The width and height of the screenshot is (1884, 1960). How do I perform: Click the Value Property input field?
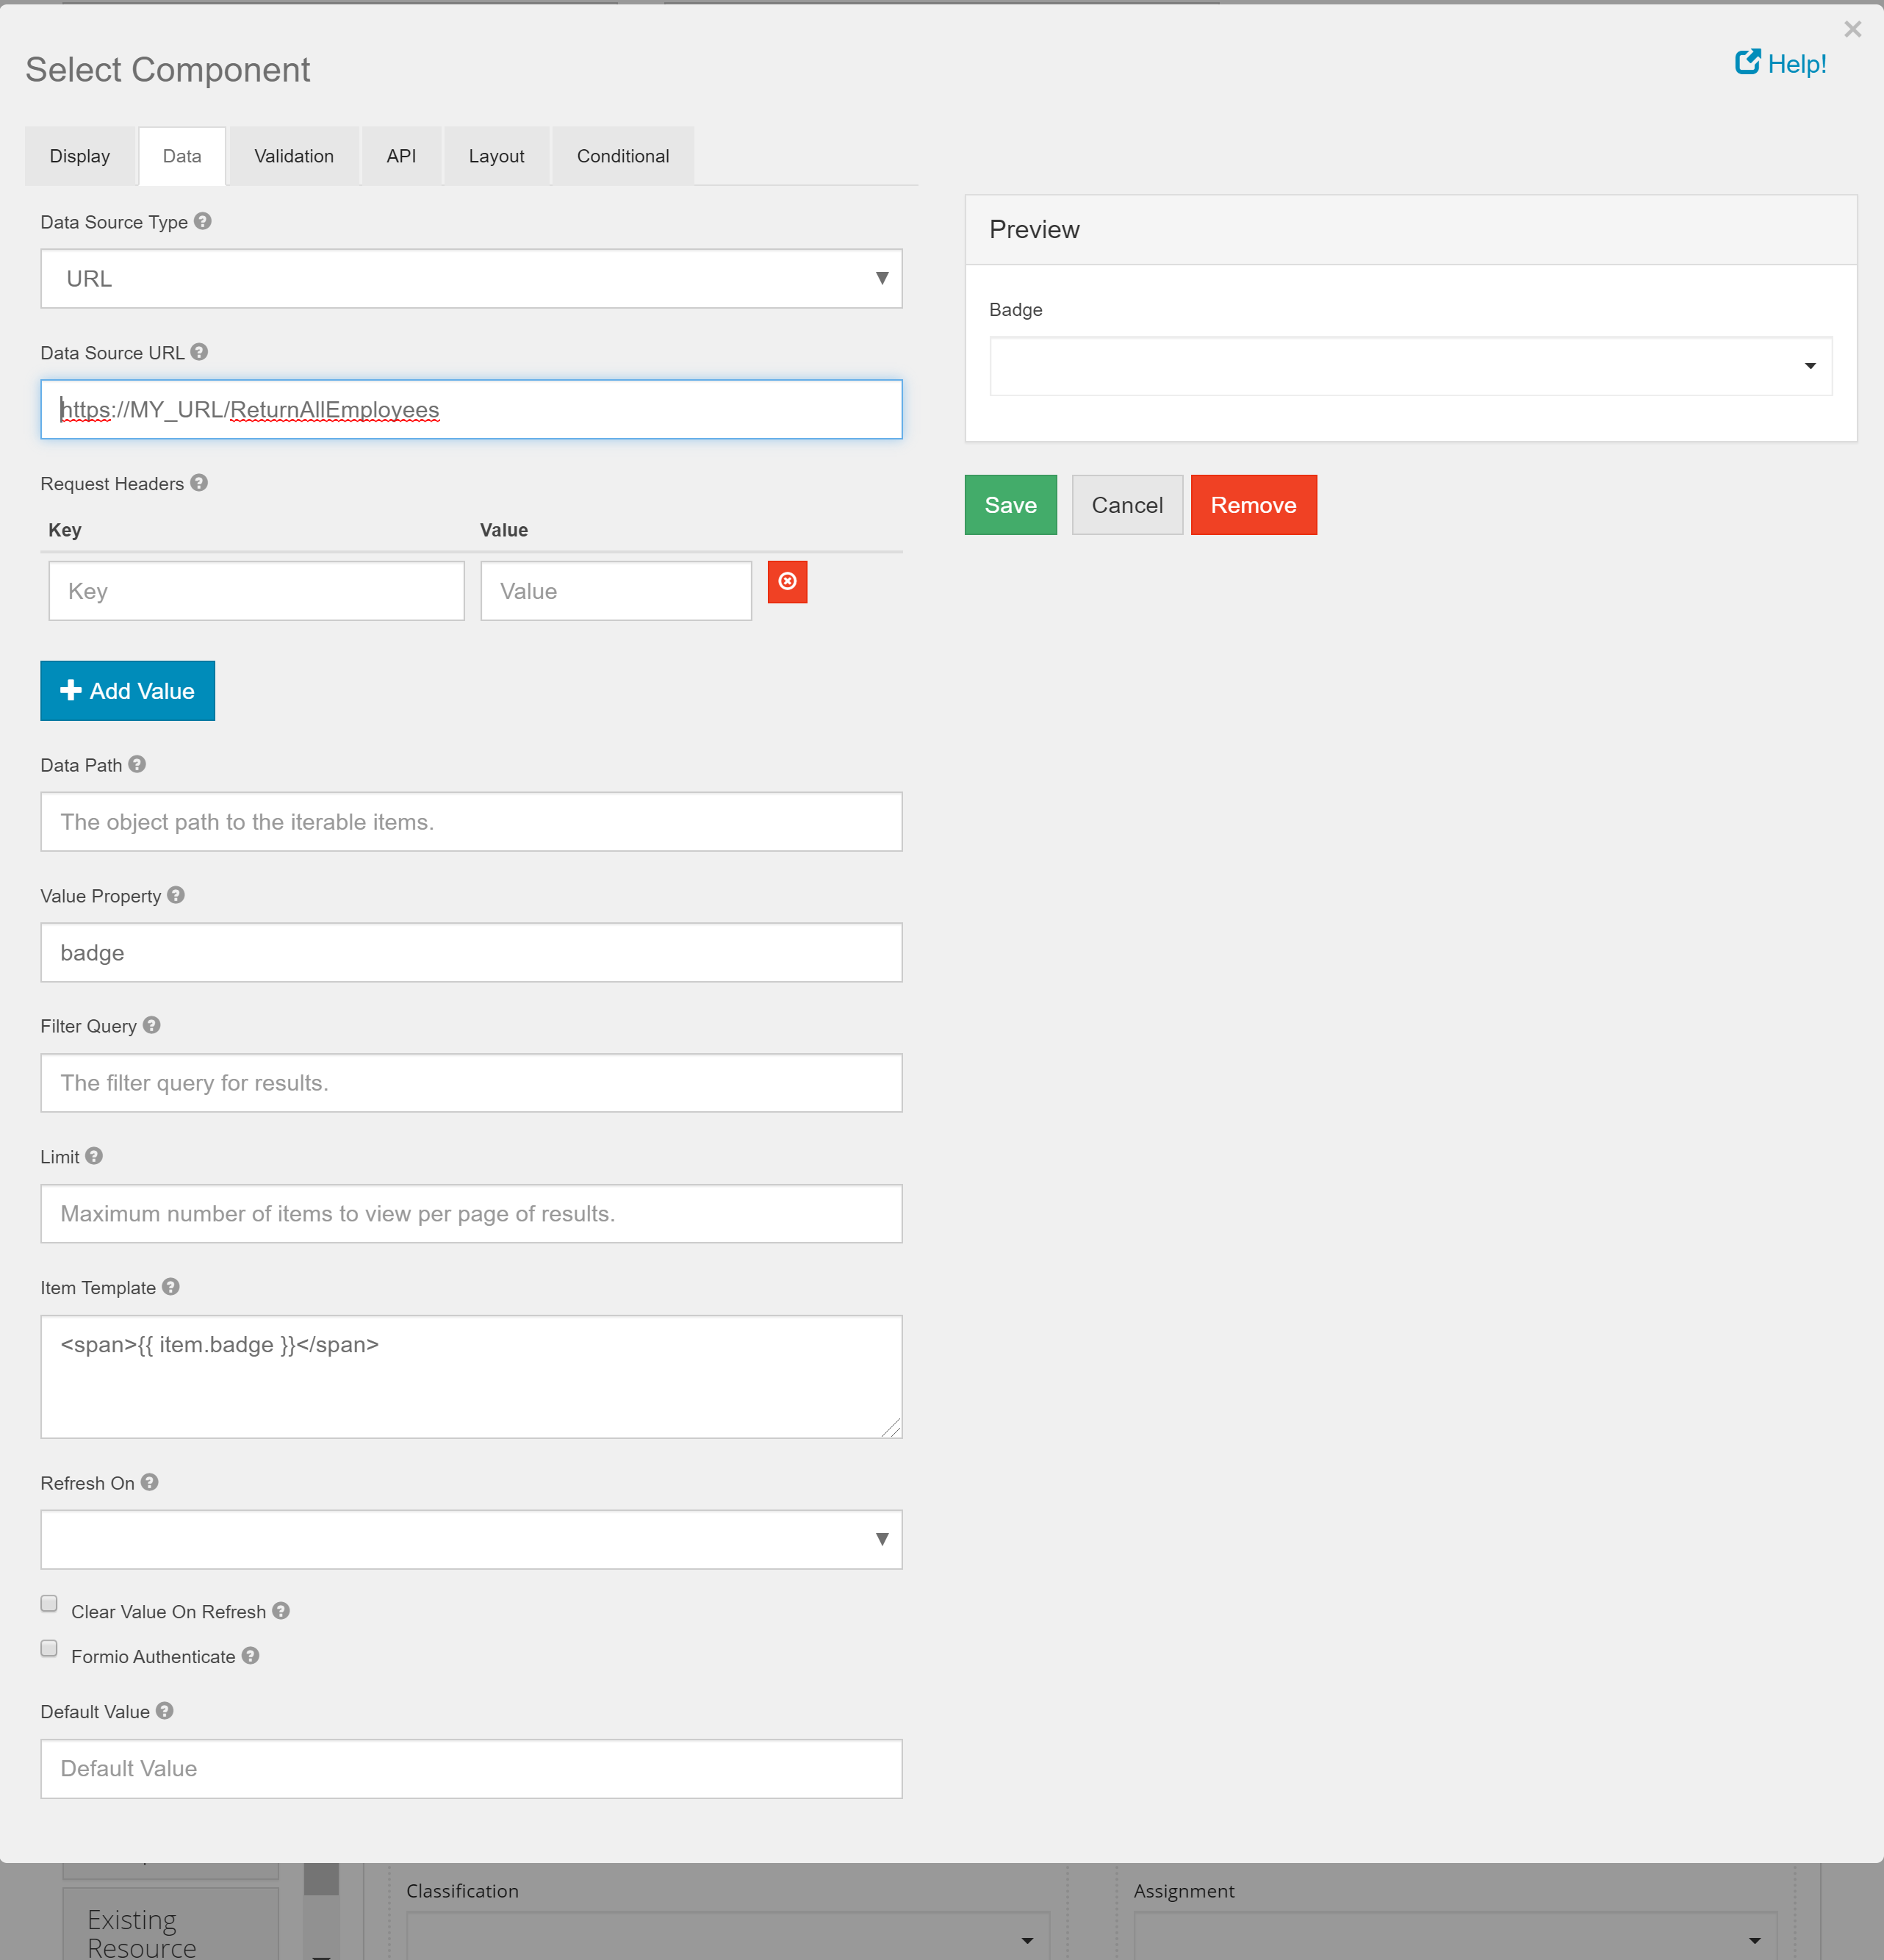(x=471, y=953)
